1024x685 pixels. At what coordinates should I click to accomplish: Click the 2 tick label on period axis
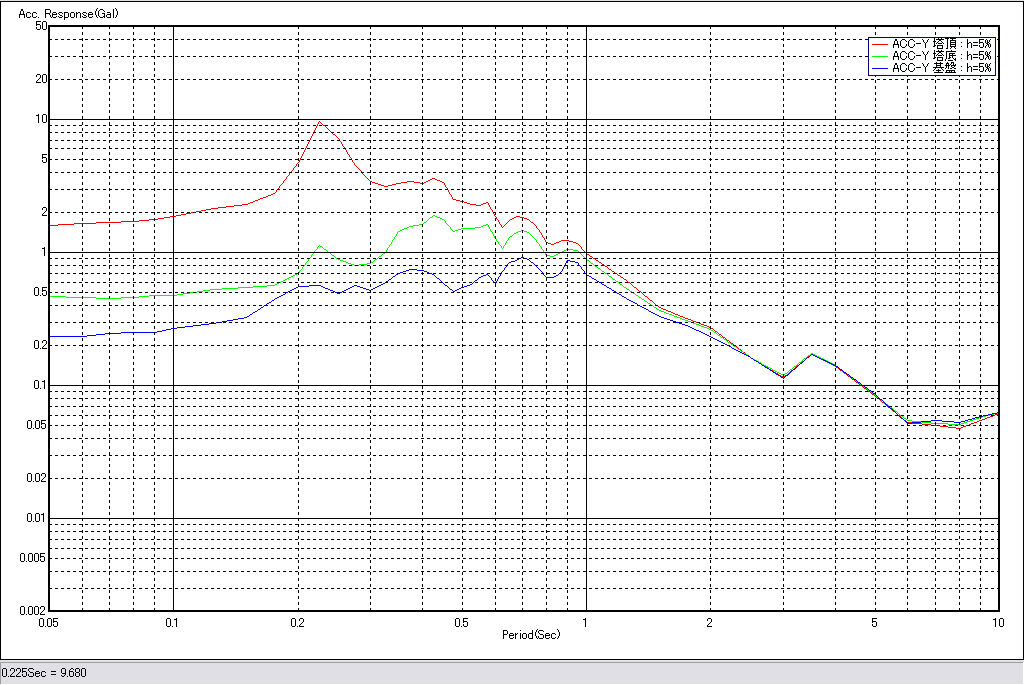(710, 622)
